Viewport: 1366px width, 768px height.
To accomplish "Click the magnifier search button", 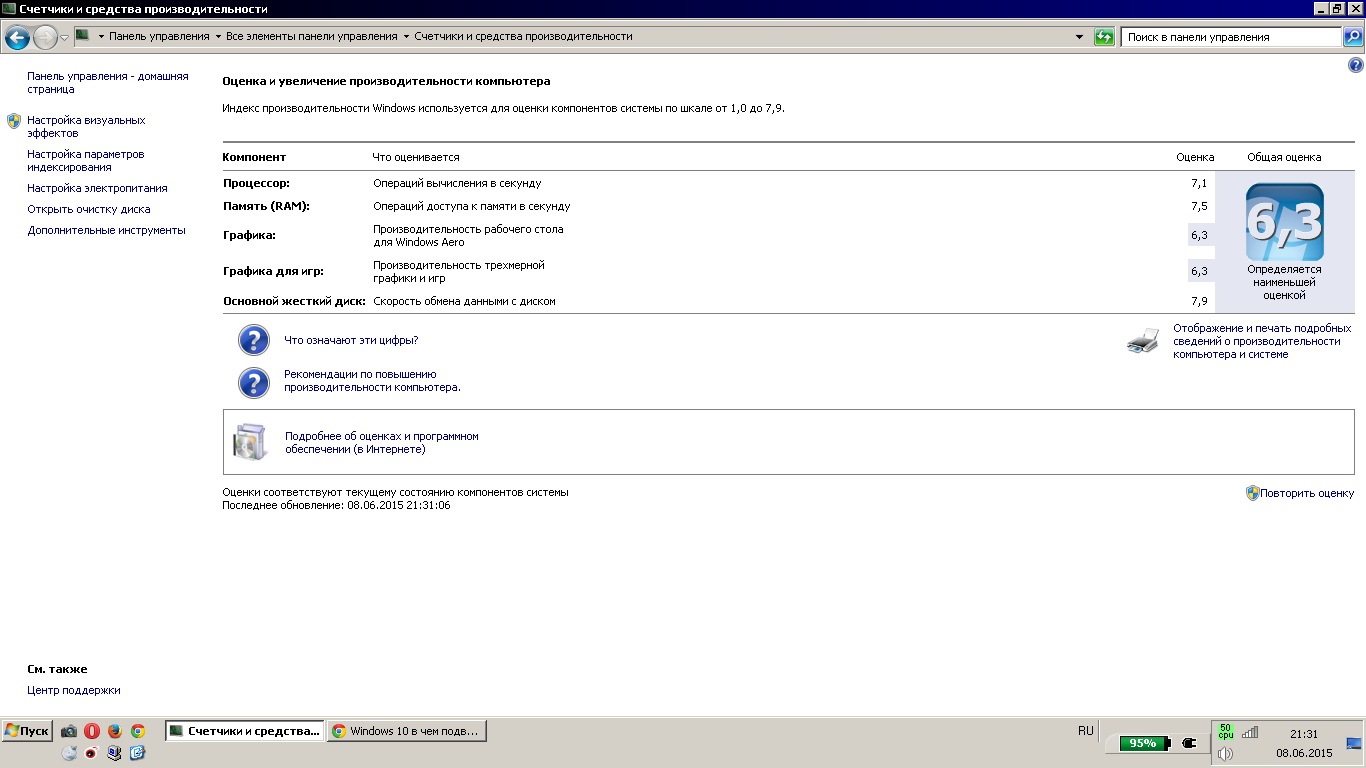I will coord(1352,37).
